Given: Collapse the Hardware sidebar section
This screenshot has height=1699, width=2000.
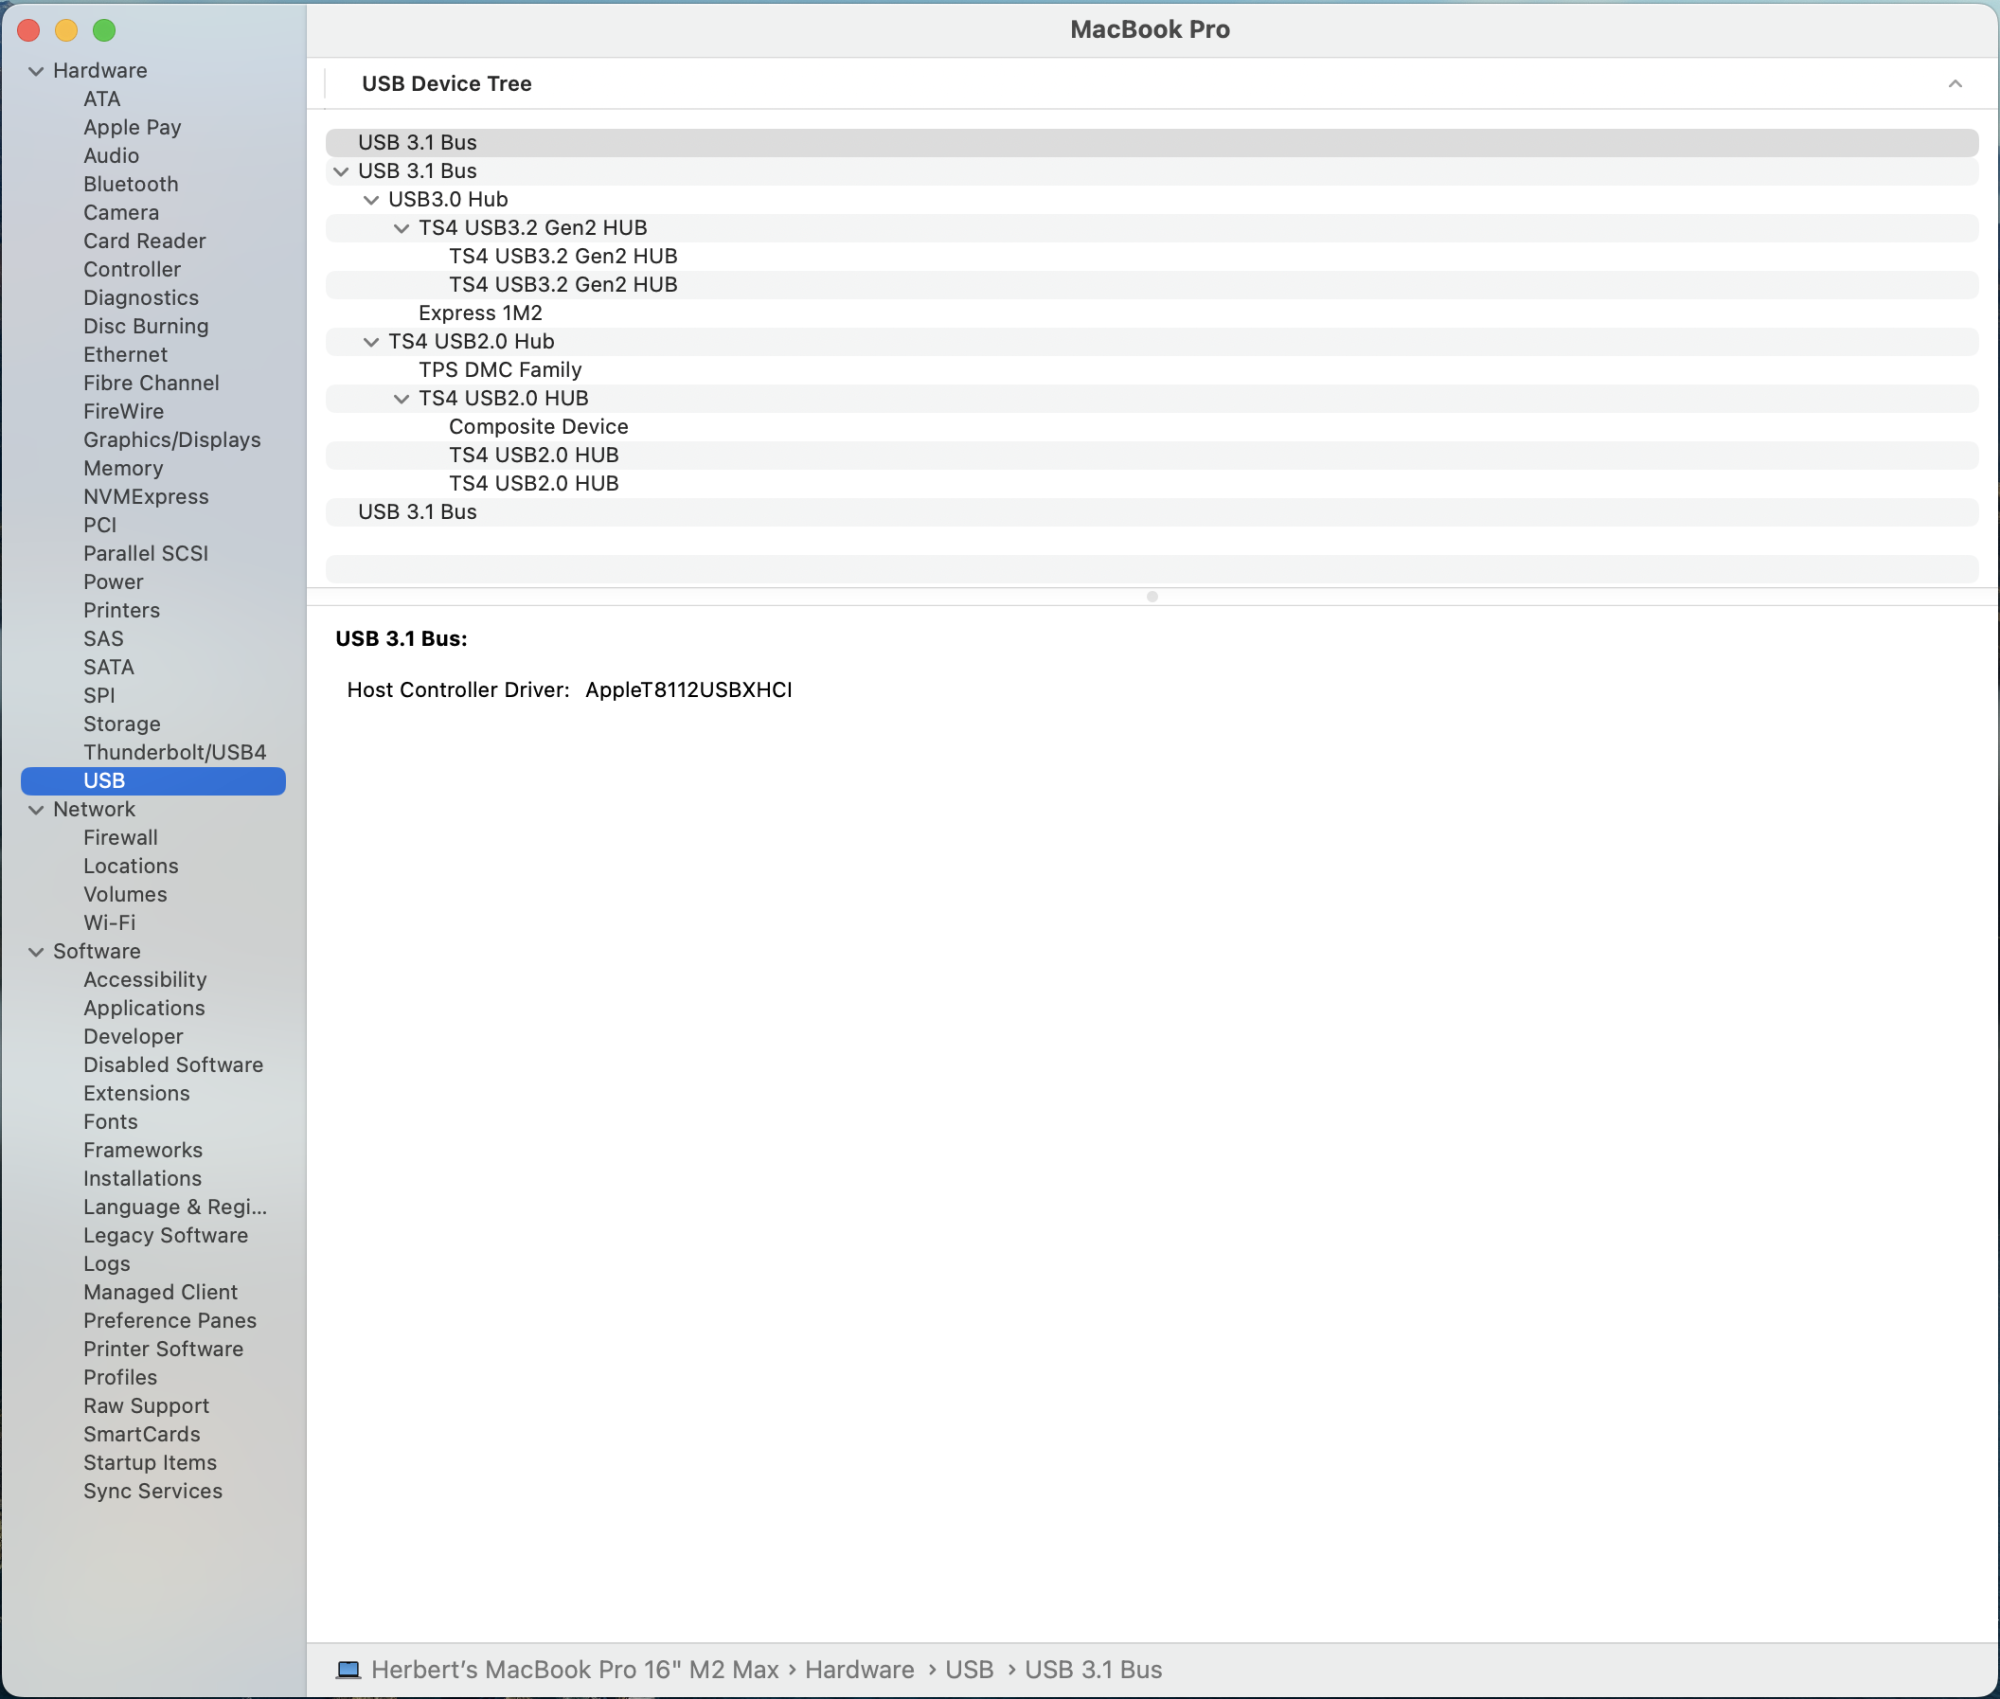Looking at the screenshot, I should point(36,71).
